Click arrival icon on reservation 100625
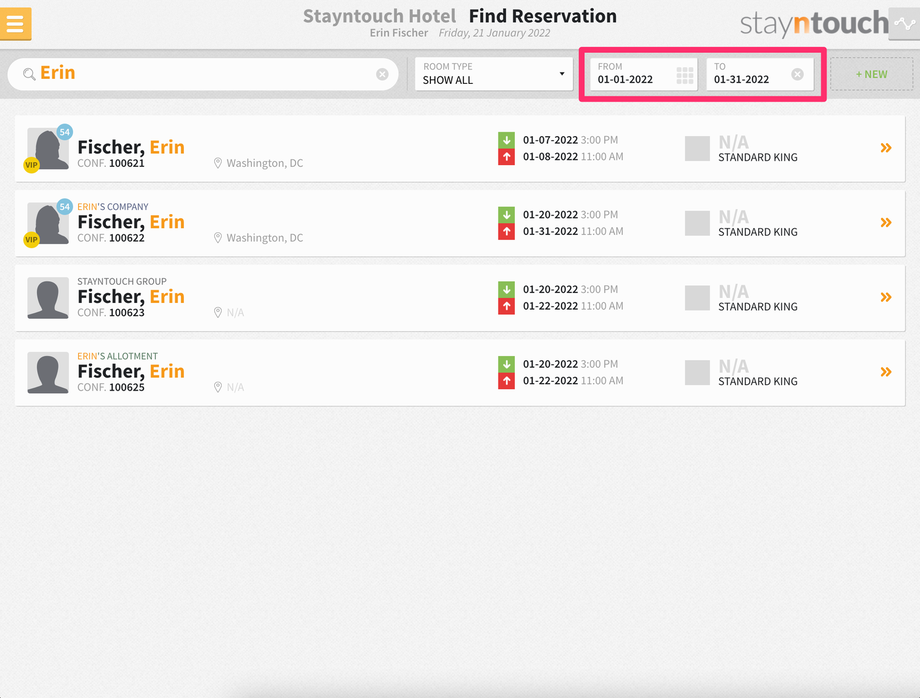The width and height of the screenshot is (920, 698). (506, 364)
